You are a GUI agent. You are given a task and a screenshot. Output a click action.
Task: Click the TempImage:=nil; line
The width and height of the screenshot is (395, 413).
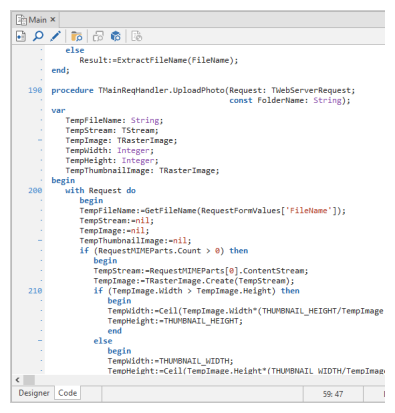[x=114, y=231]
